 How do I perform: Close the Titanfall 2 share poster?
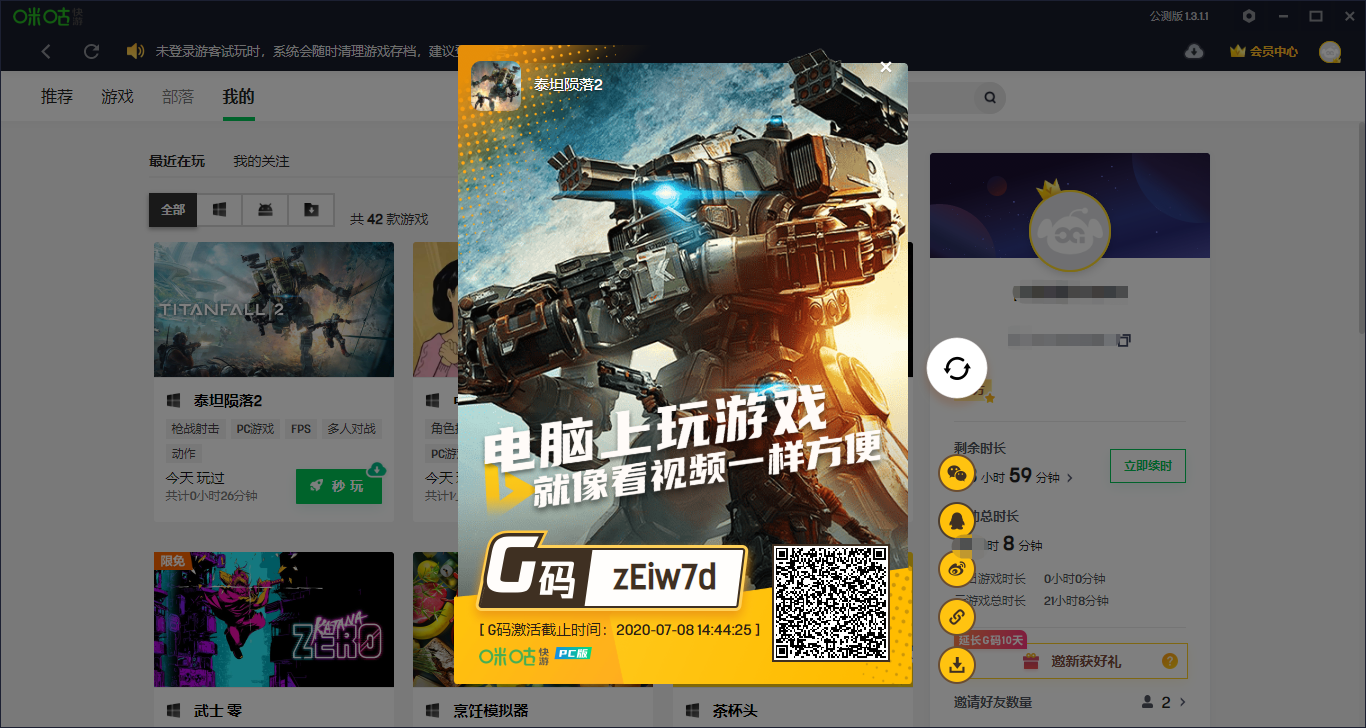[885, 67]
